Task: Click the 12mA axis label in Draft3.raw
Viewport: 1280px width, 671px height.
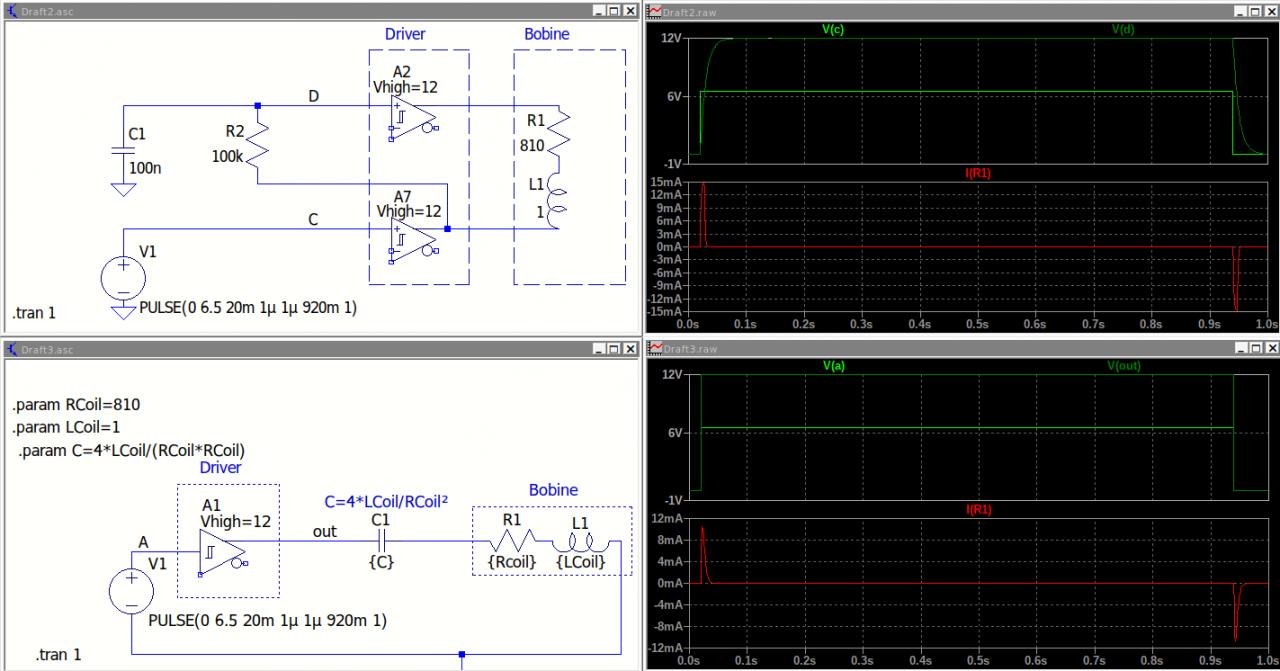Action: [667, 518]
